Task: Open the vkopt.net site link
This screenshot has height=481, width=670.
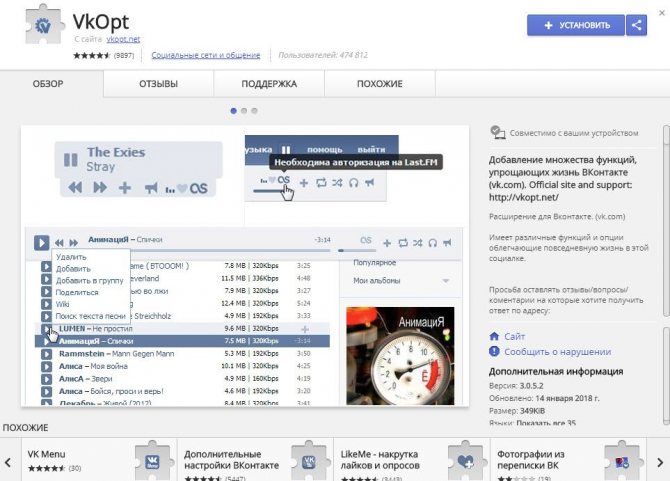Action: (123, 39)
